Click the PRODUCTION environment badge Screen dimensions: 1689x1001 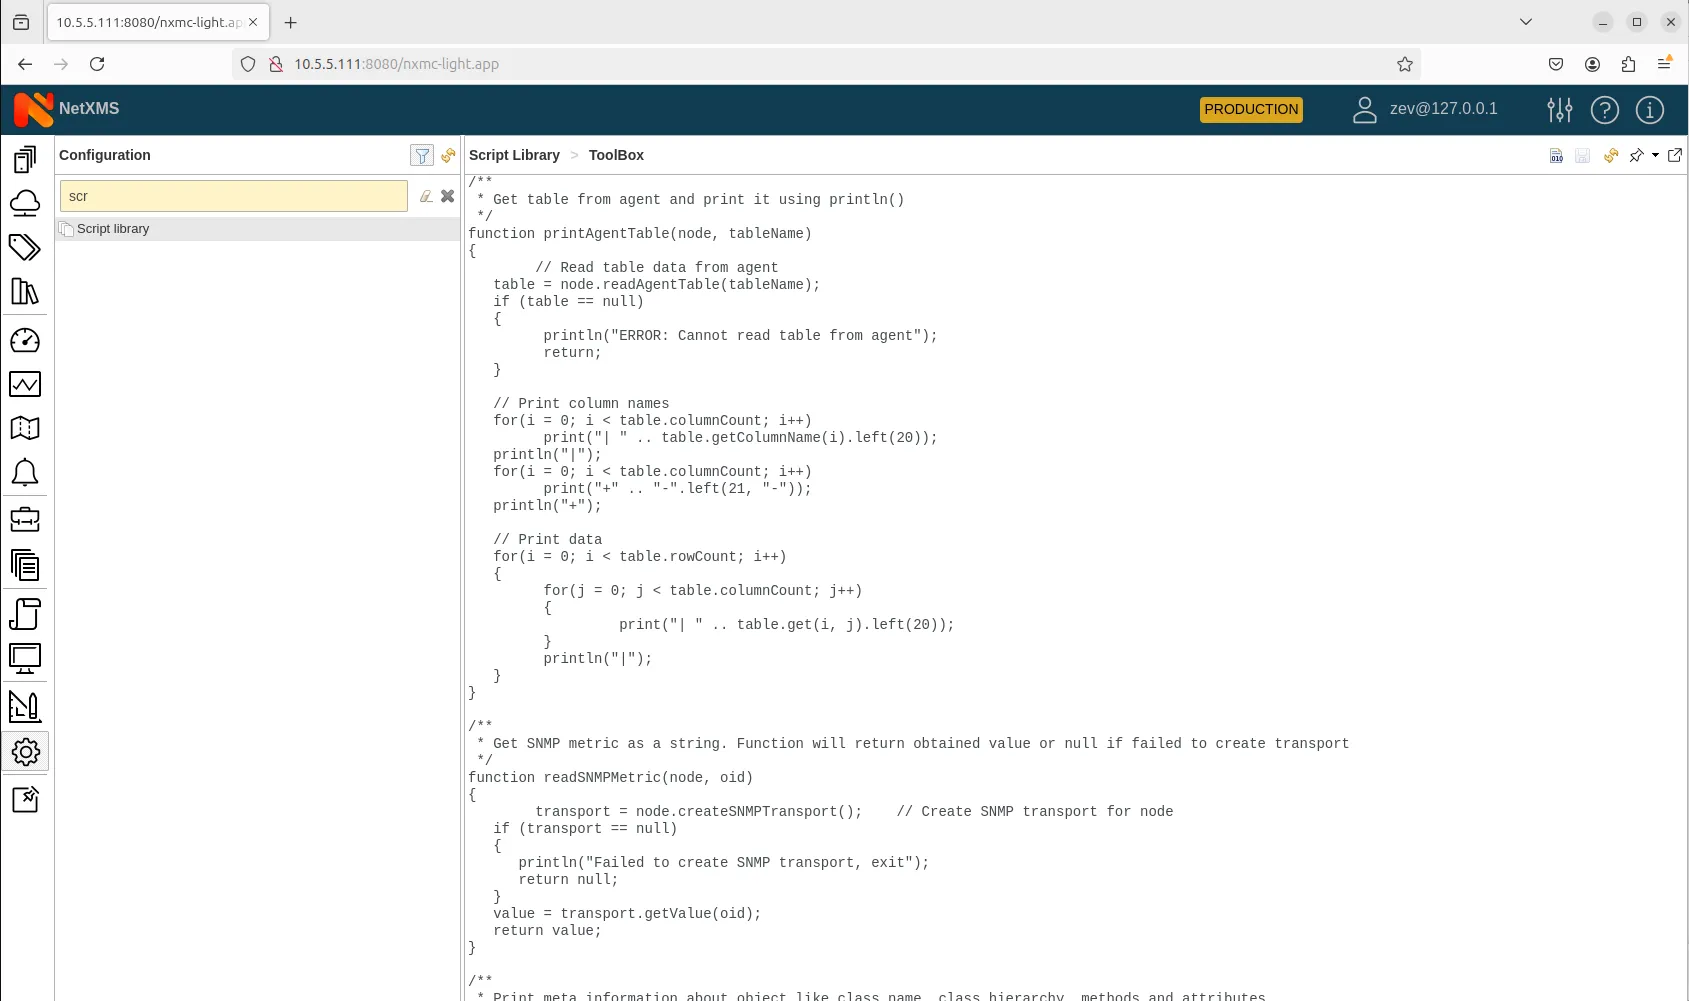(x=1250, y=110)
